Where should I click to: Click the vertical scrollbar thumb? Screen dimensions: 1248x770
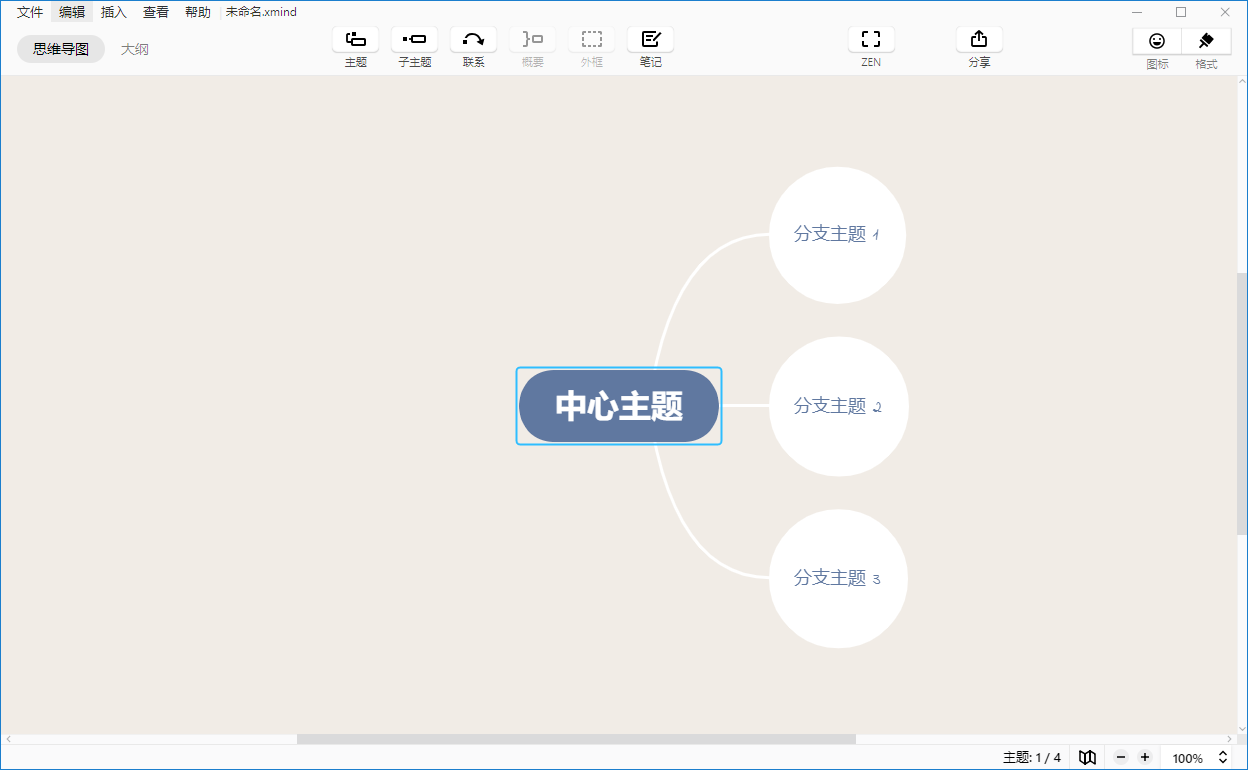[x=1242, y=403]
